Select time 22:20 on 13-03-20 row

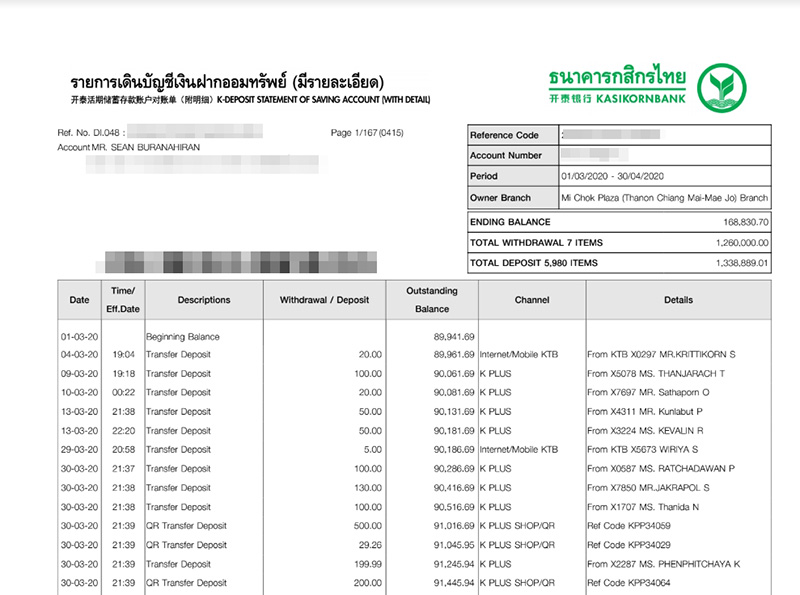pyautogui.click(x=123, y=431)
